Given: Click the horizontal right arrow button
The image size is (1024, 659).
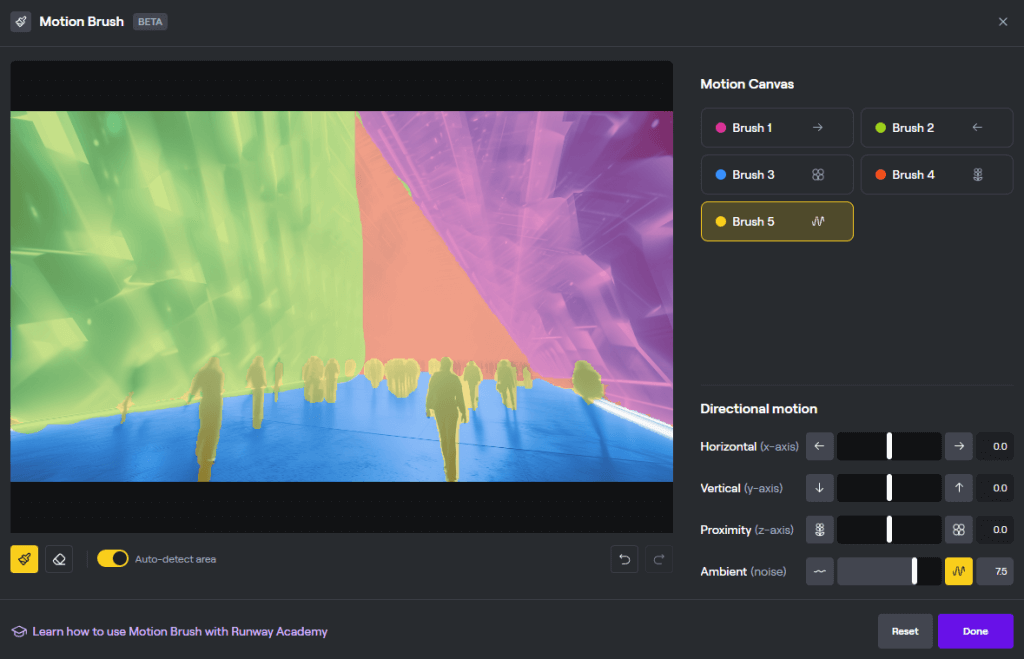Looking at the screenshot, I should pyautogui.click(x=958, y=446).
